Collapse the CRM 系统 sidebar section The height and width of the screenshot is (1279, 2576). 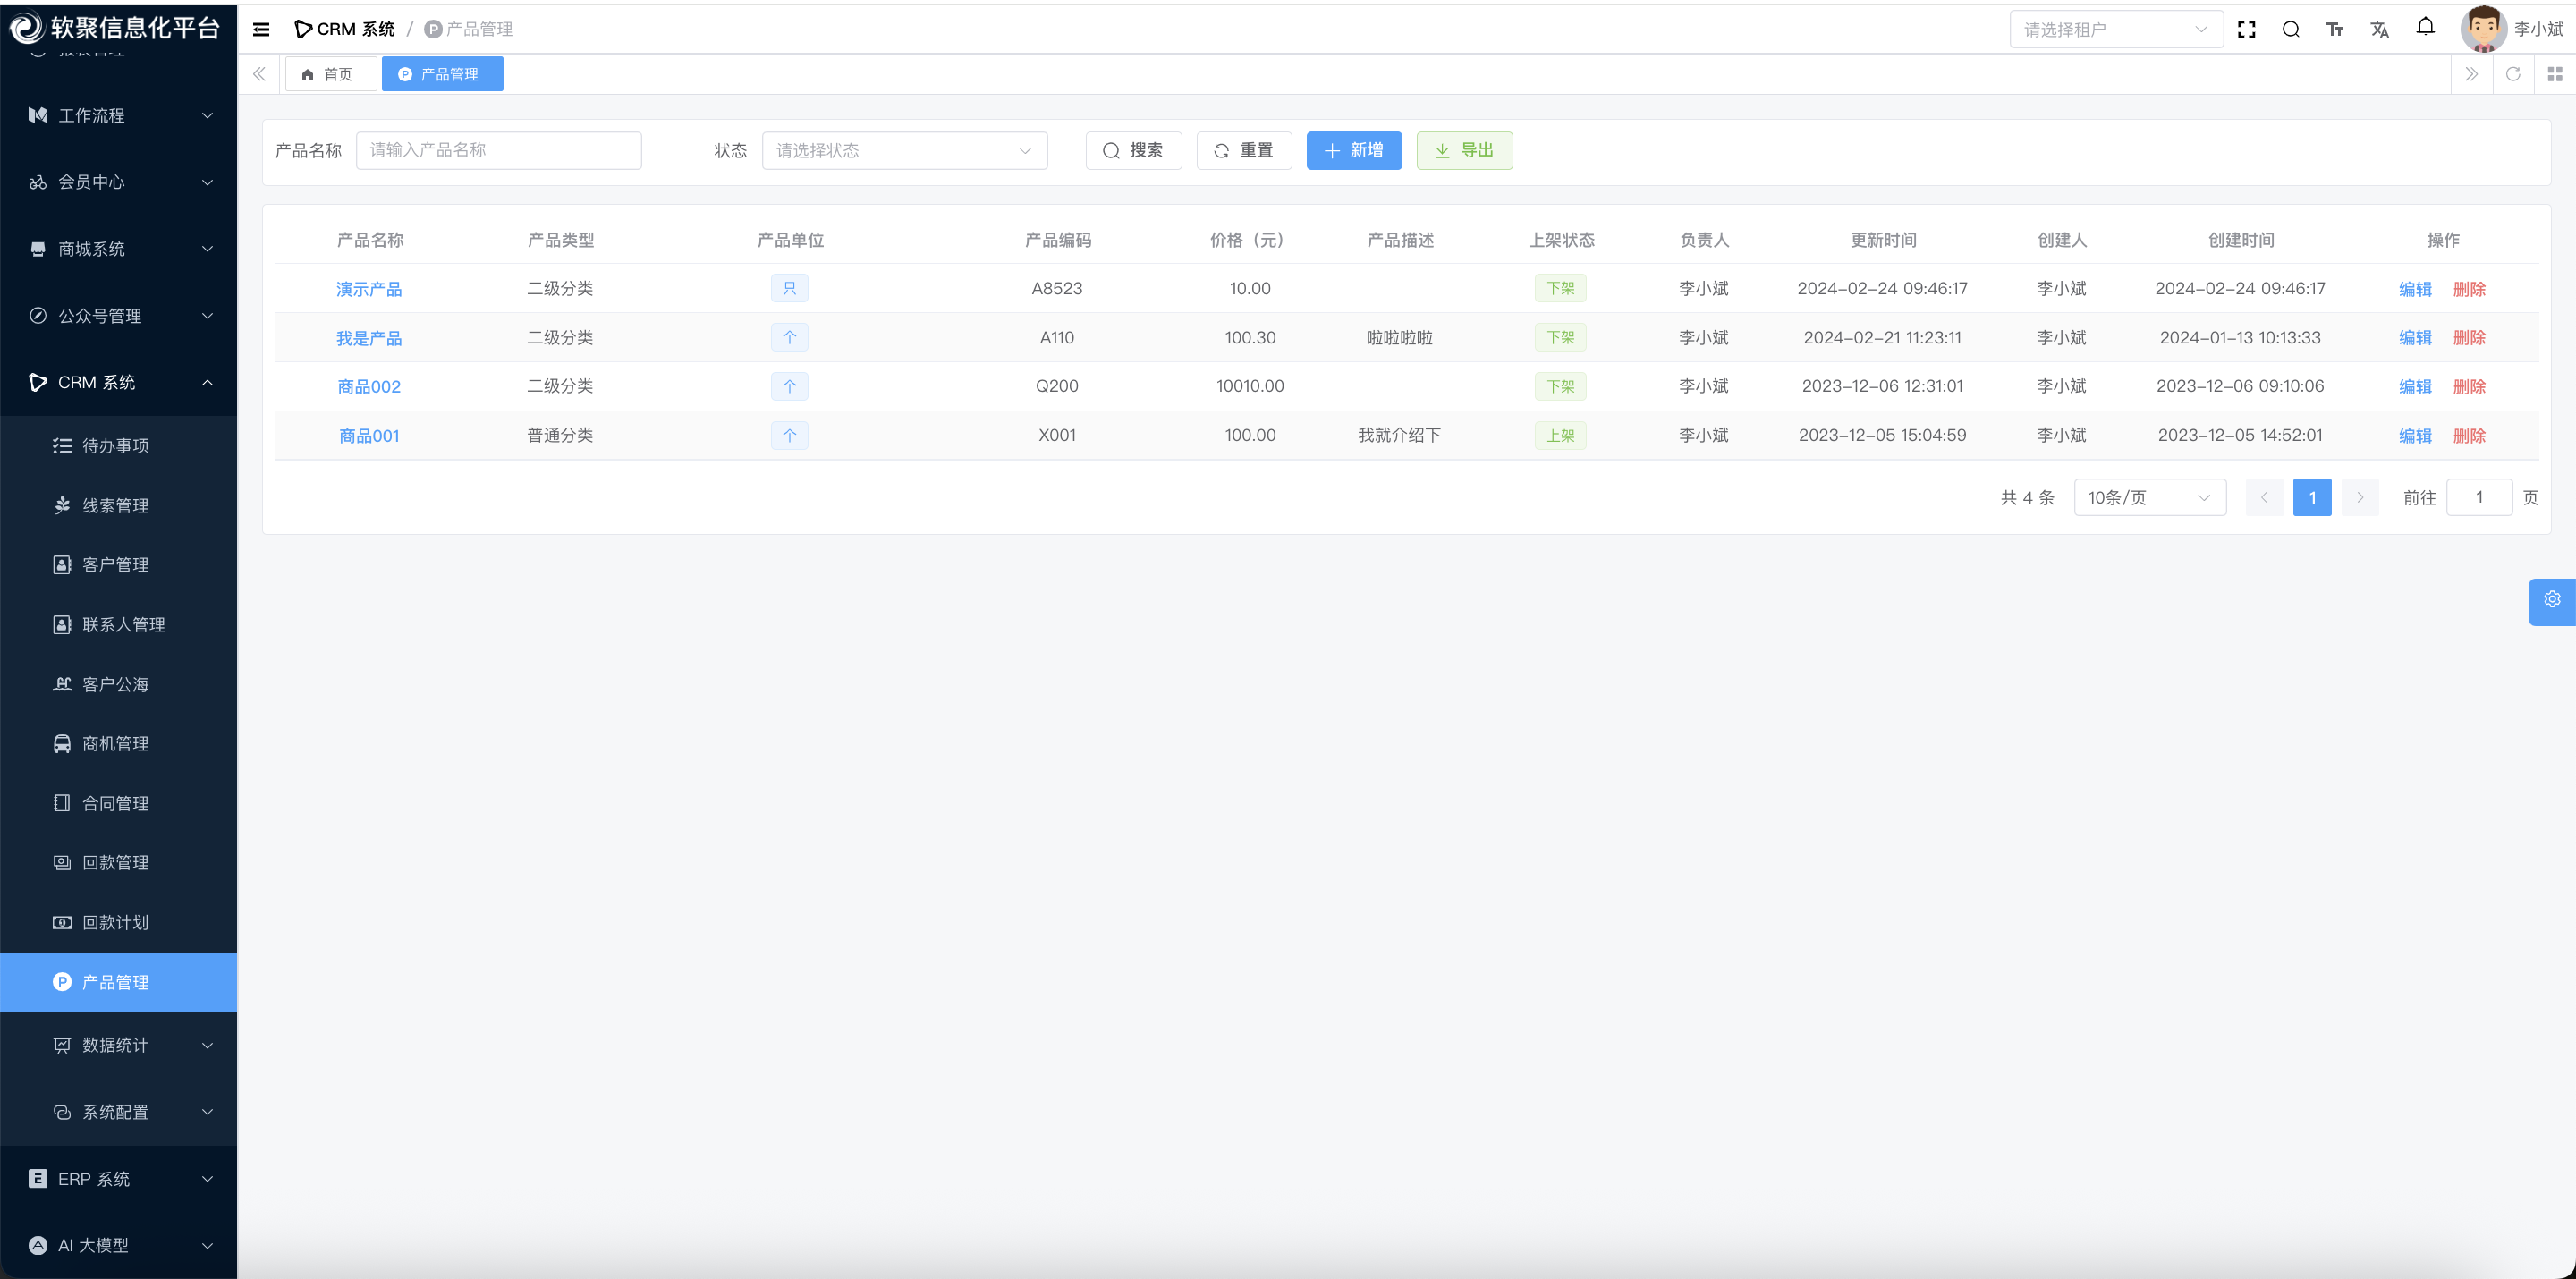click(119, 383)
